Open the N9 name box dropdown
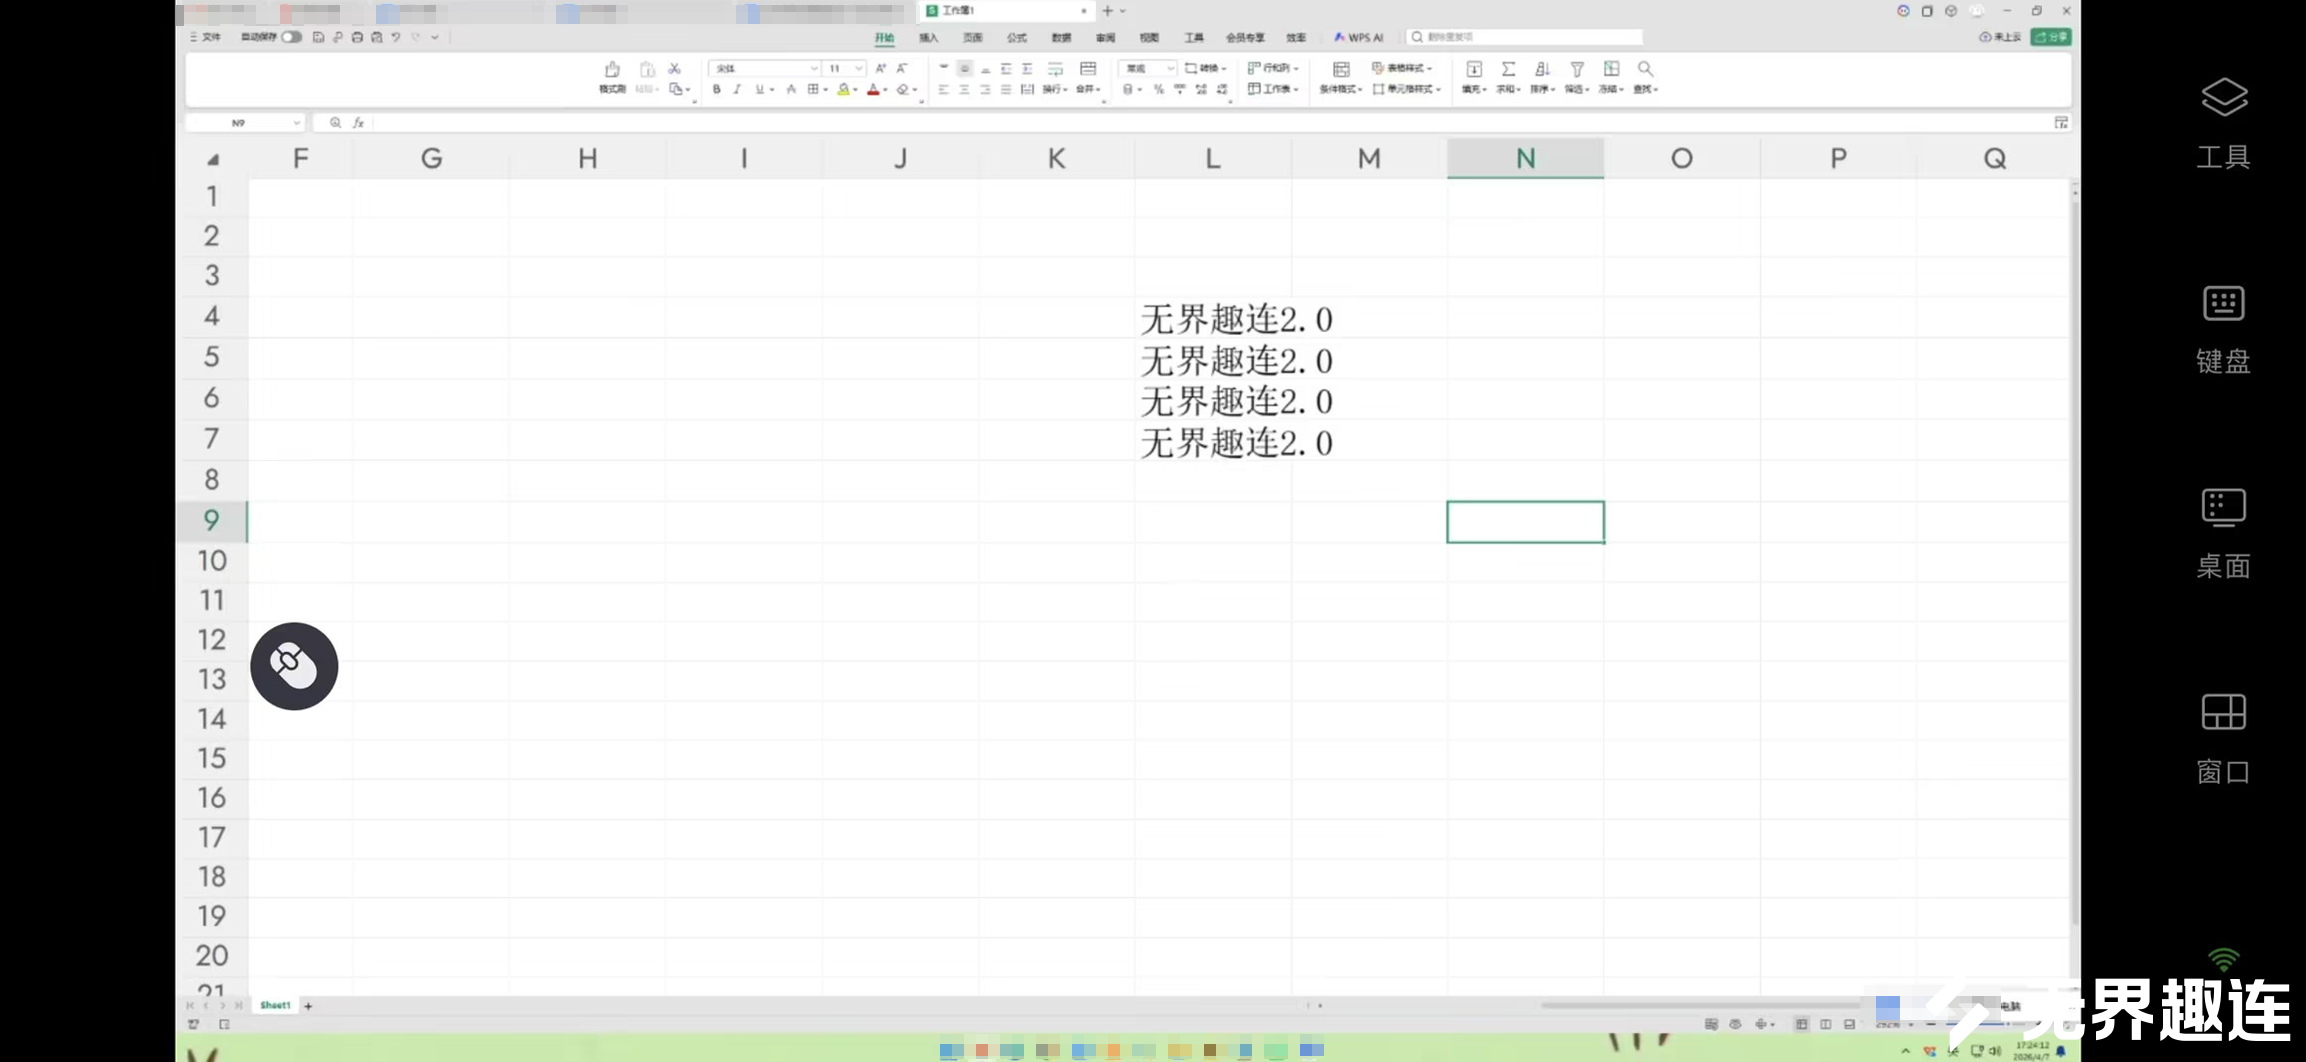The image size is (2306, 1062). pyautogui.click(x=296, y=123)
